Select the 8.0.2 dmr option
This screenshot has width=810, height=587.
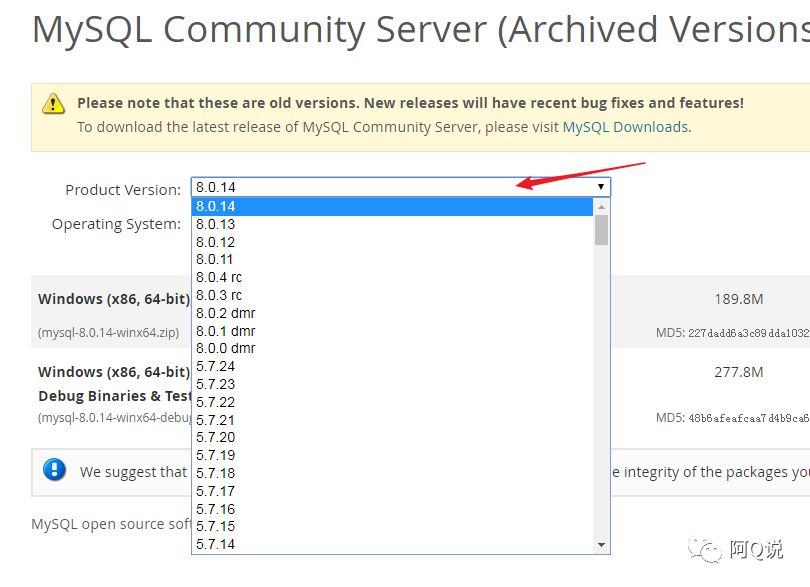click(393, 313)
